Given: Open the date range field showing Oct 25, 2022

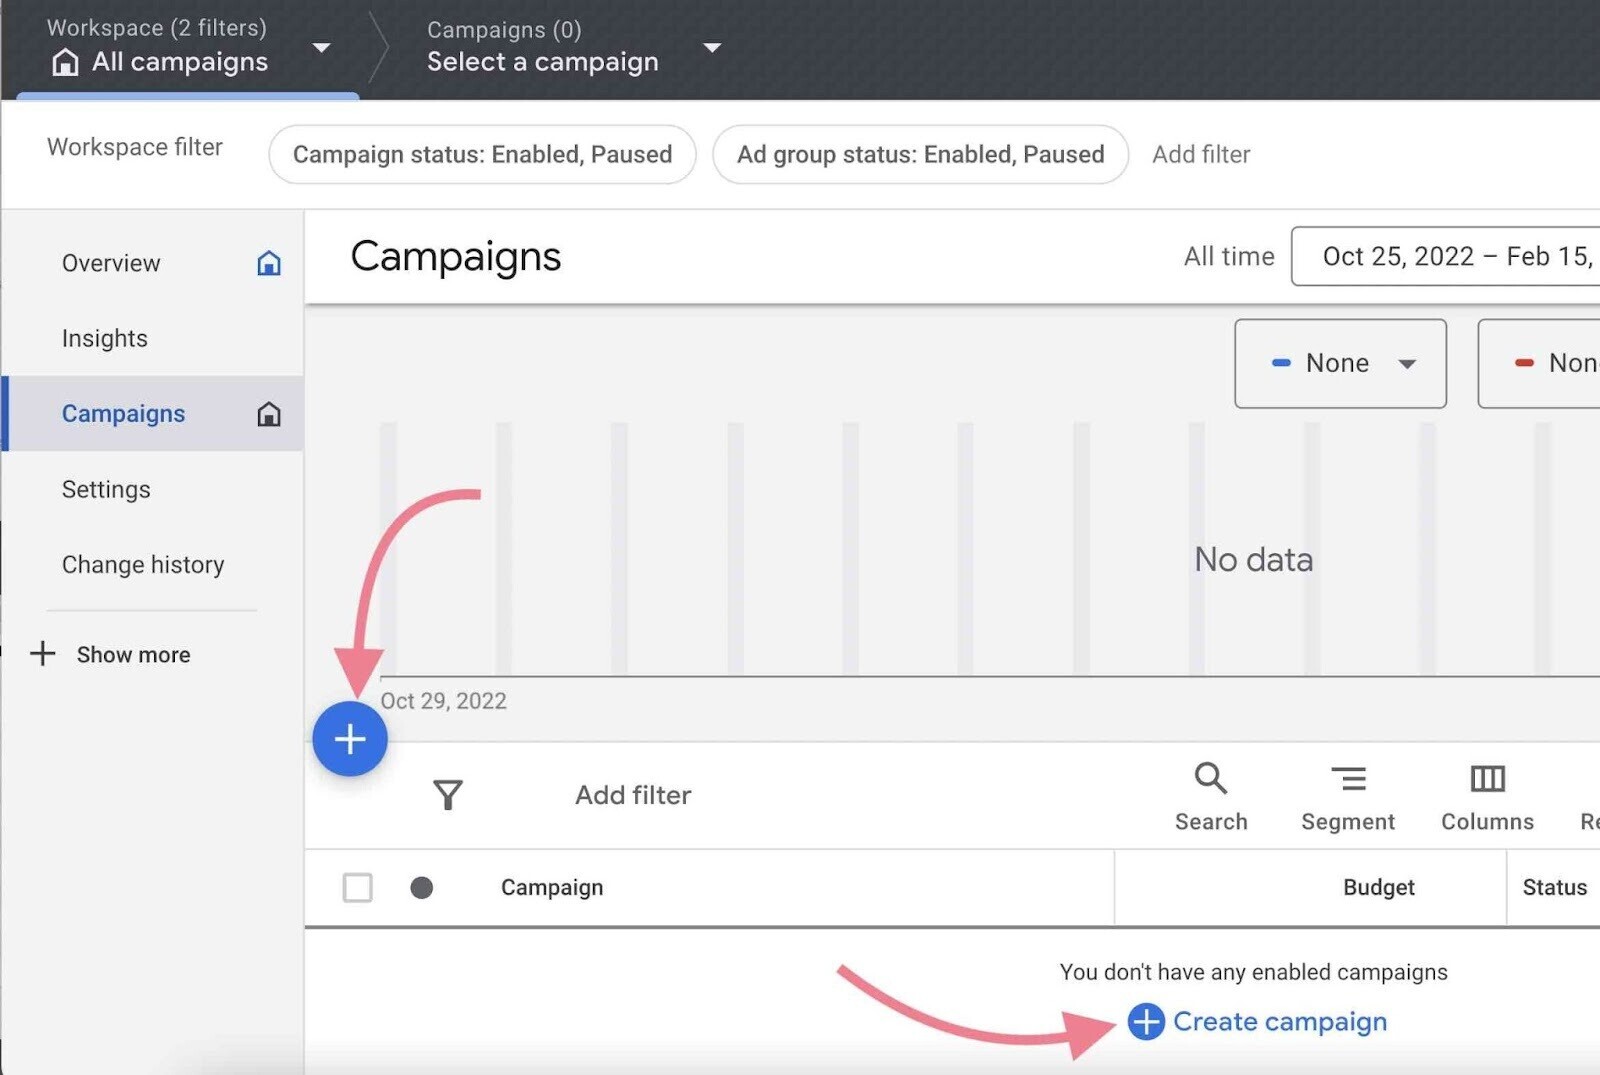Looking at the screenshot, I should click(x=1430, y=256).
